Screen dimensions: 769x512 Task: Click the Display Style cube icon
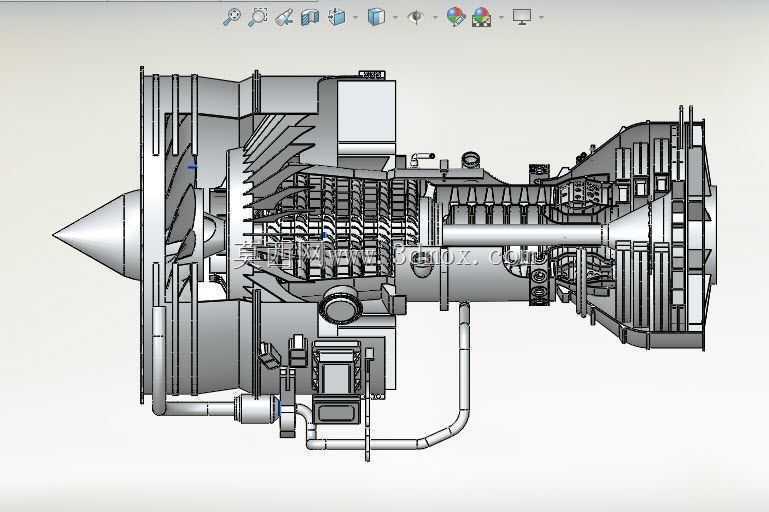pyautogui.click(x=376, y=17)
